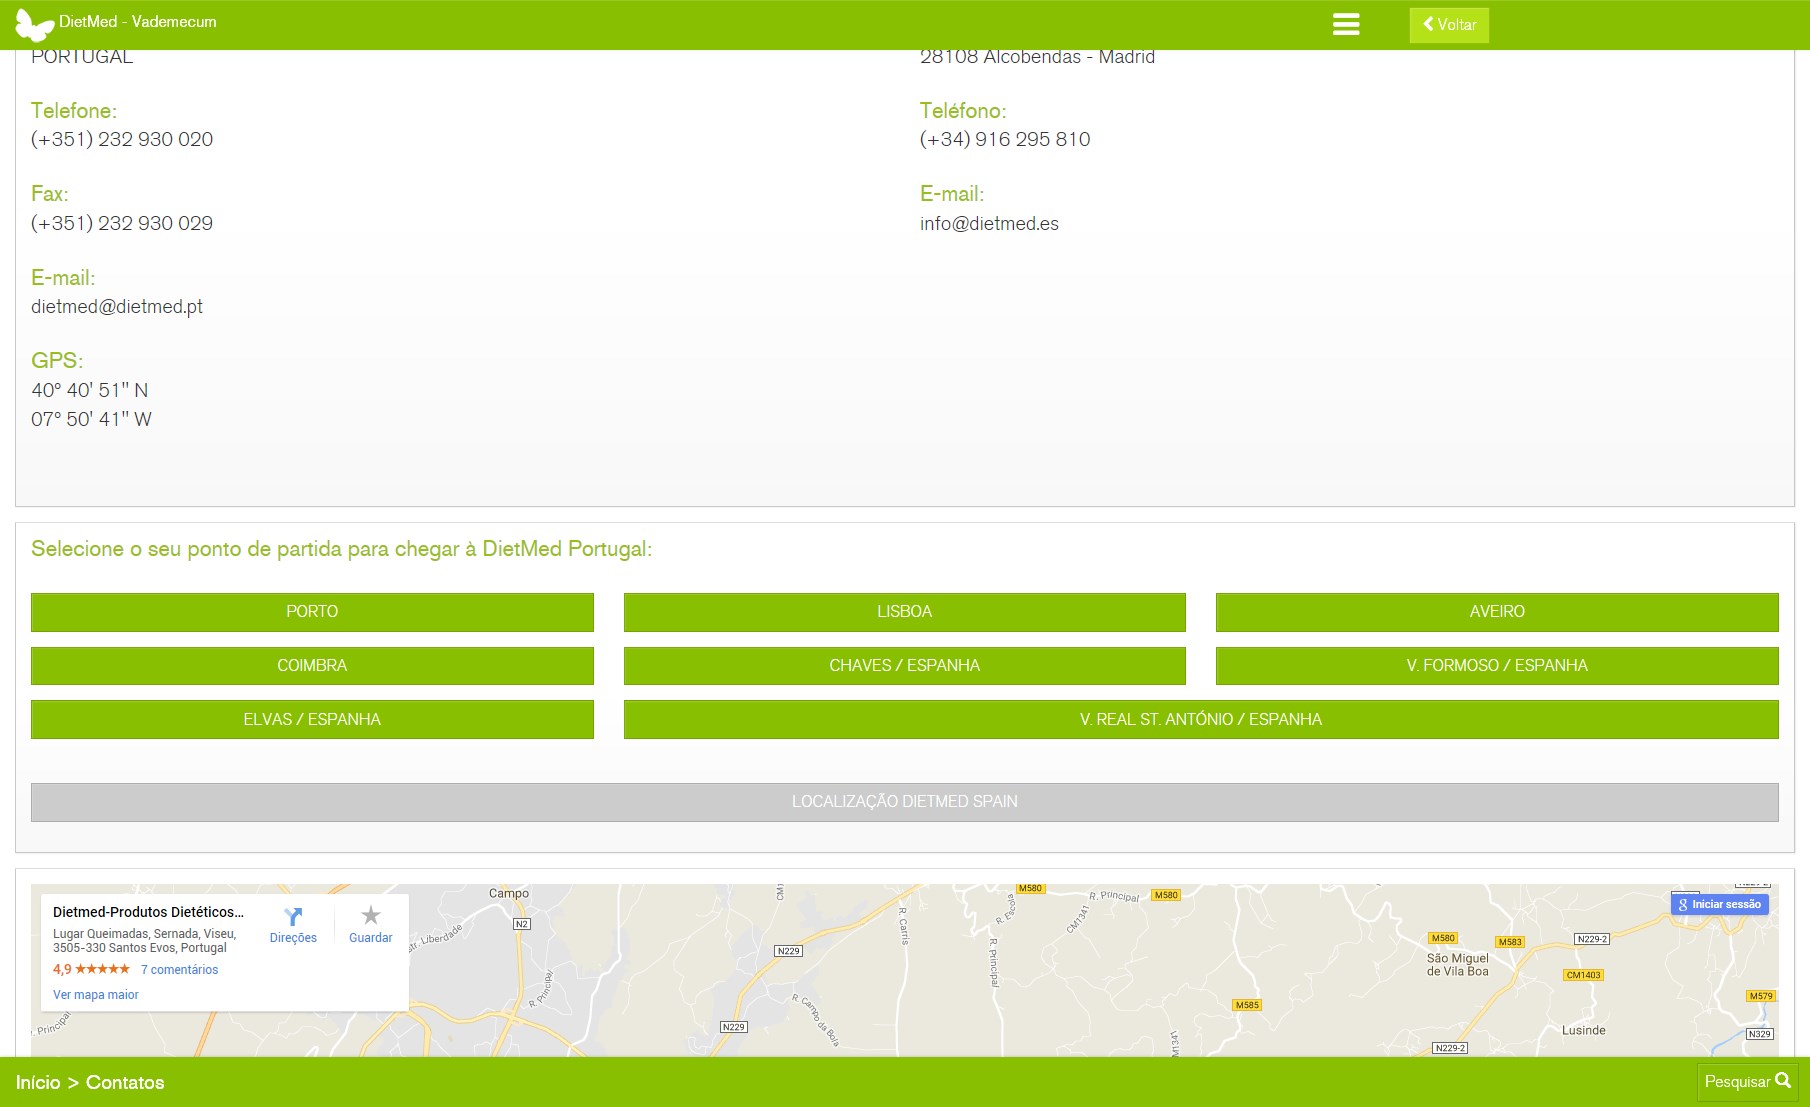Click the fax number (+351) 232 930 029
Viewport: 1810px width, 1107px height.
point(122,224)
